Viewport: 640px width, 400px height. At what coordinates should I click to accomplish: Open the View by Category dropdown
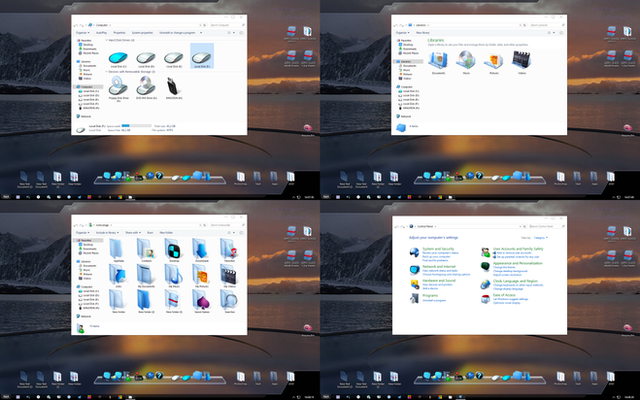pos(541,238)
